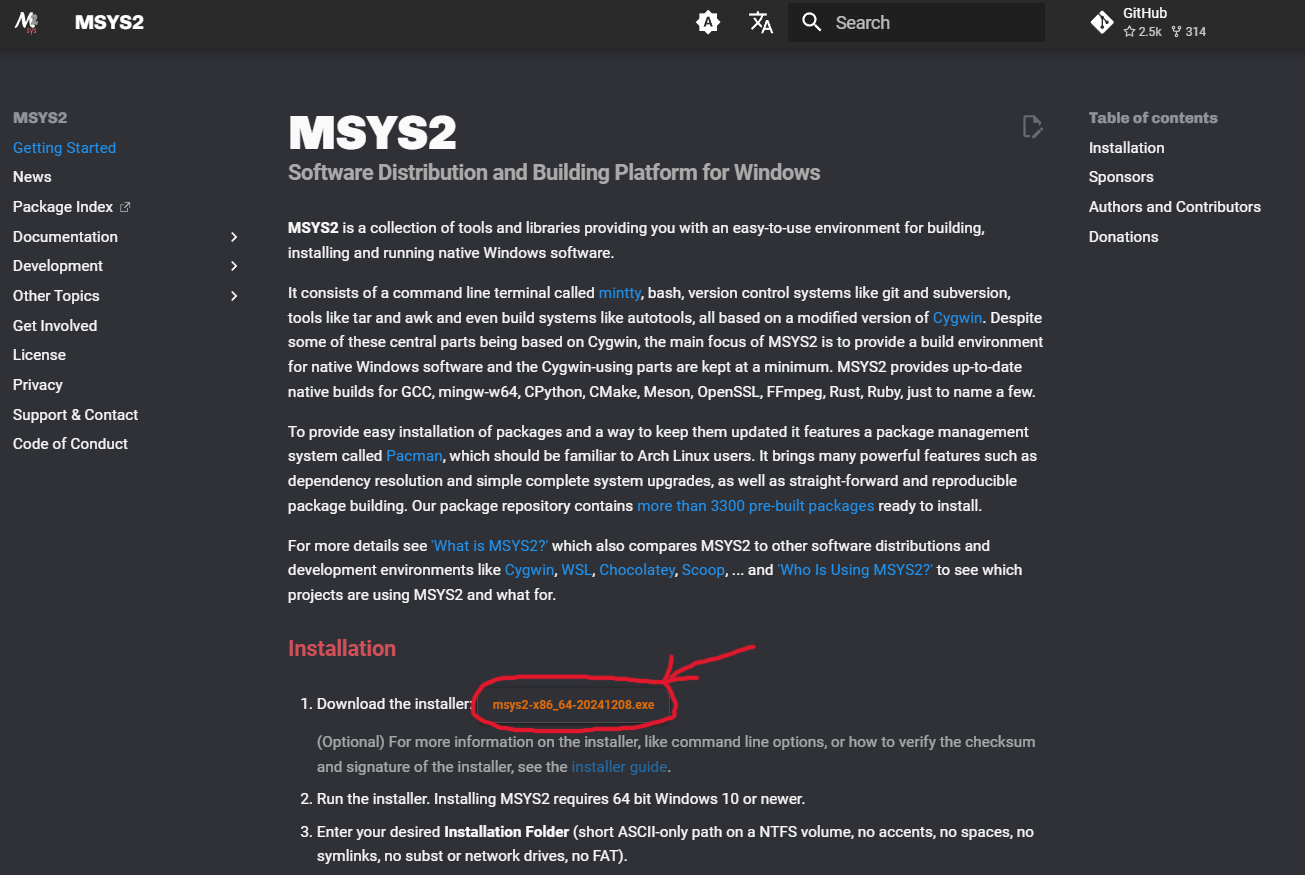Open the installer guide link

click(x=619, y=767)
